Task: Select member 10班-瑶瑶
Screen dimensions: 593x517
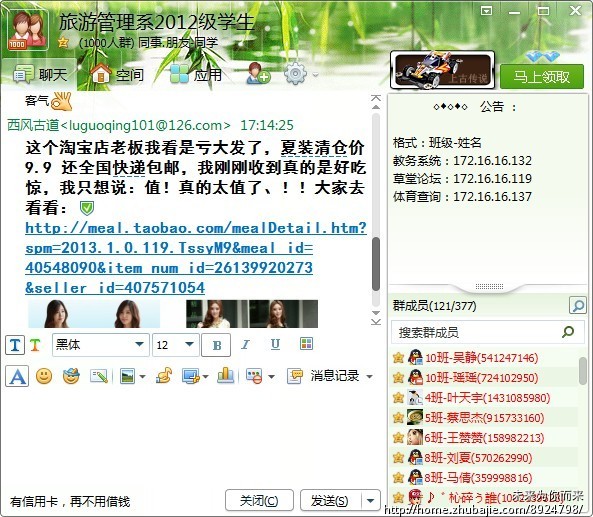Action: pos(484,377)
